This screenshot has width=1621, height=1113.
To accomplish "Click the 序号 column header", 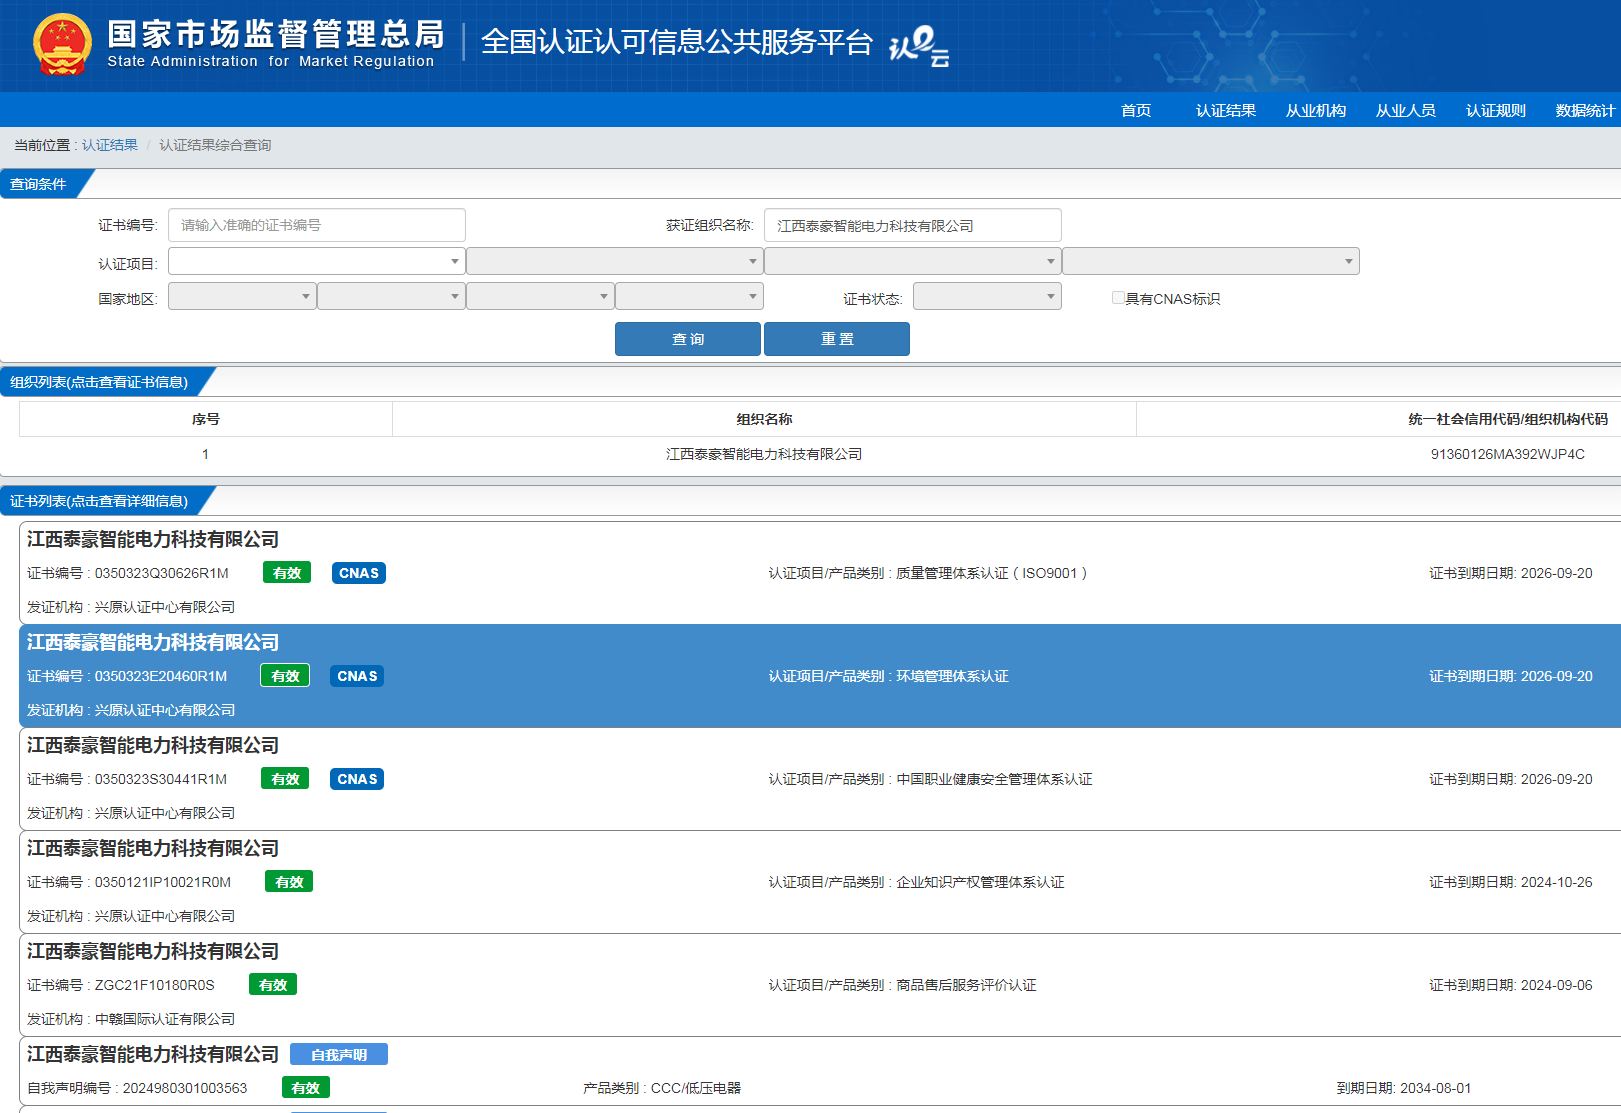I will pos(206,419).
